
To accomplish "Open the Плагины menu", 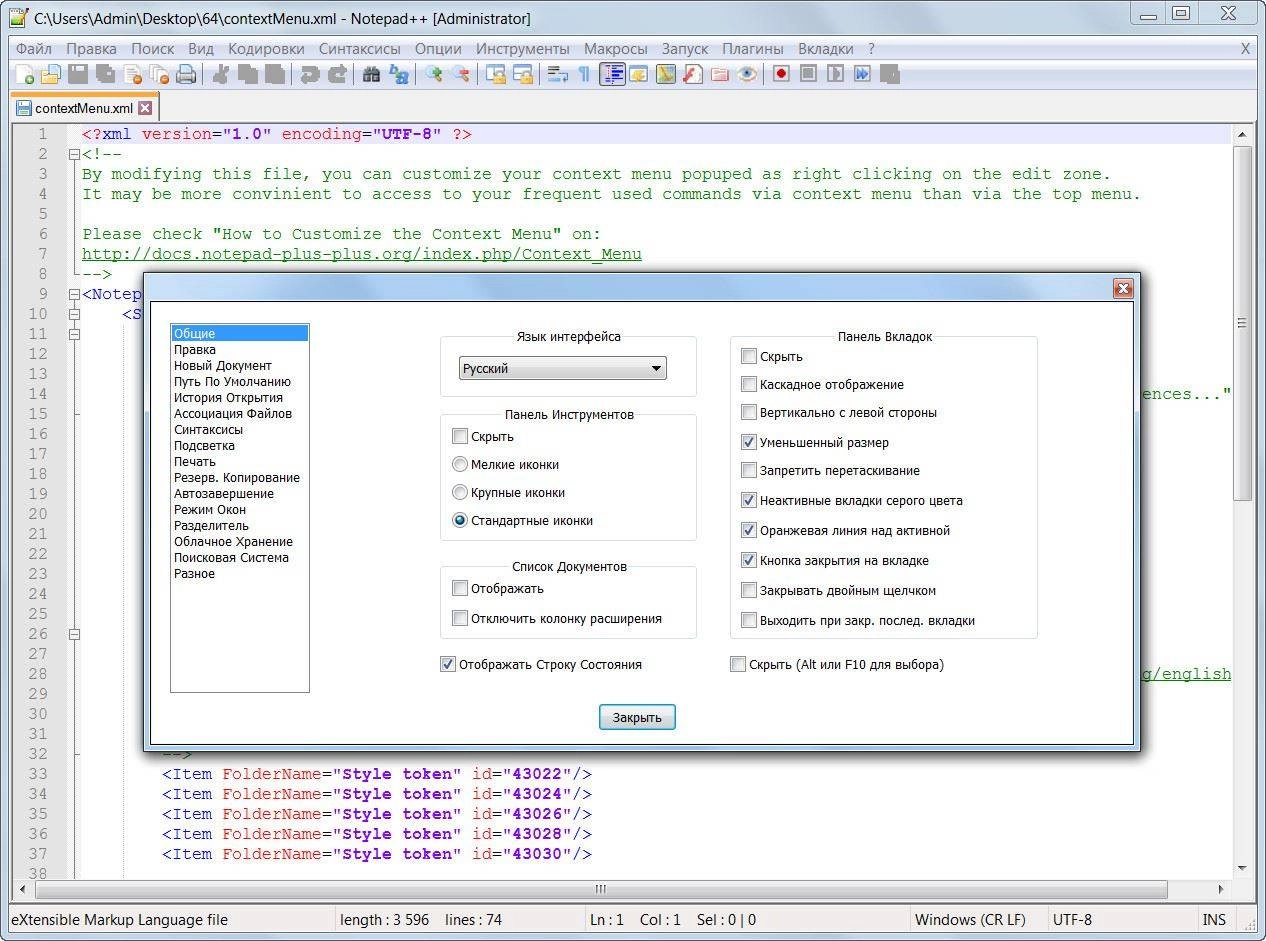I will (754, 48).
